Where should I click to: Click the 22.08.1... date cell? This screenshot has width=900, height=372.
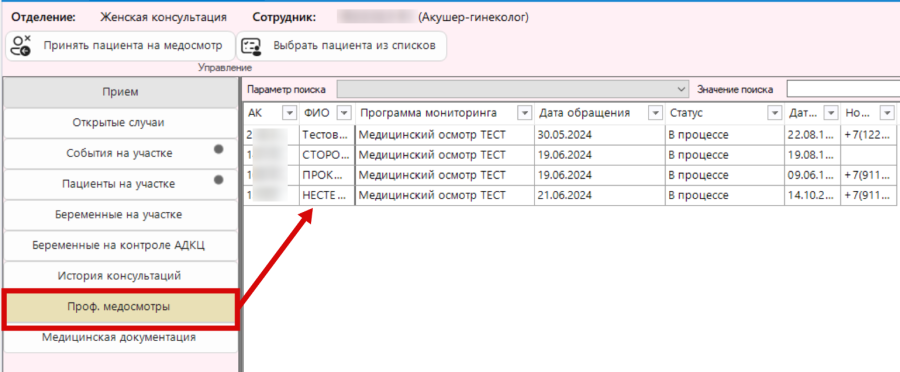[x=812, y=135]
